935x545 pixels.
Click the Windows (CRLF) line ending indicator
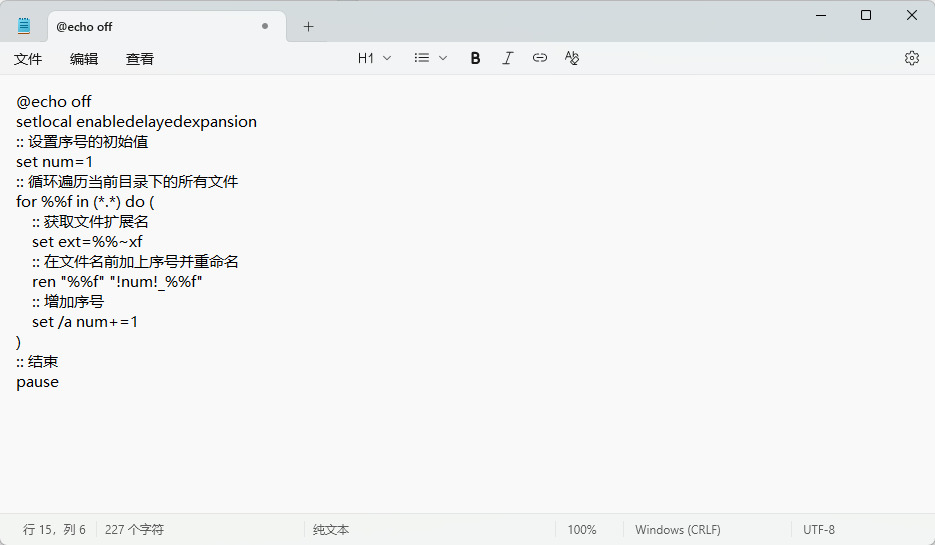[677, 530]
